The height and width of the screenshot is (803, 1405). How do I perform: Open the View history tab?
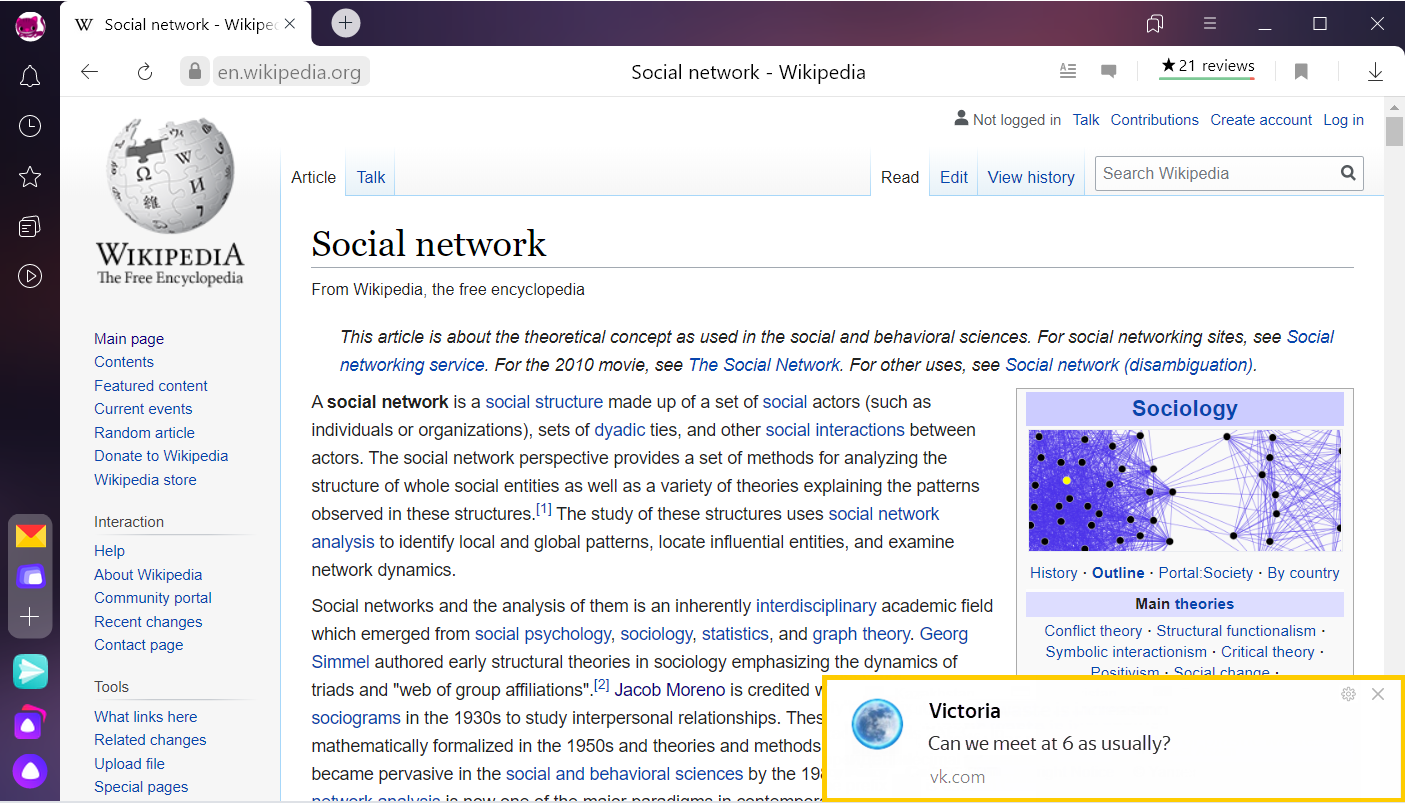click(x=1031, y=177)
